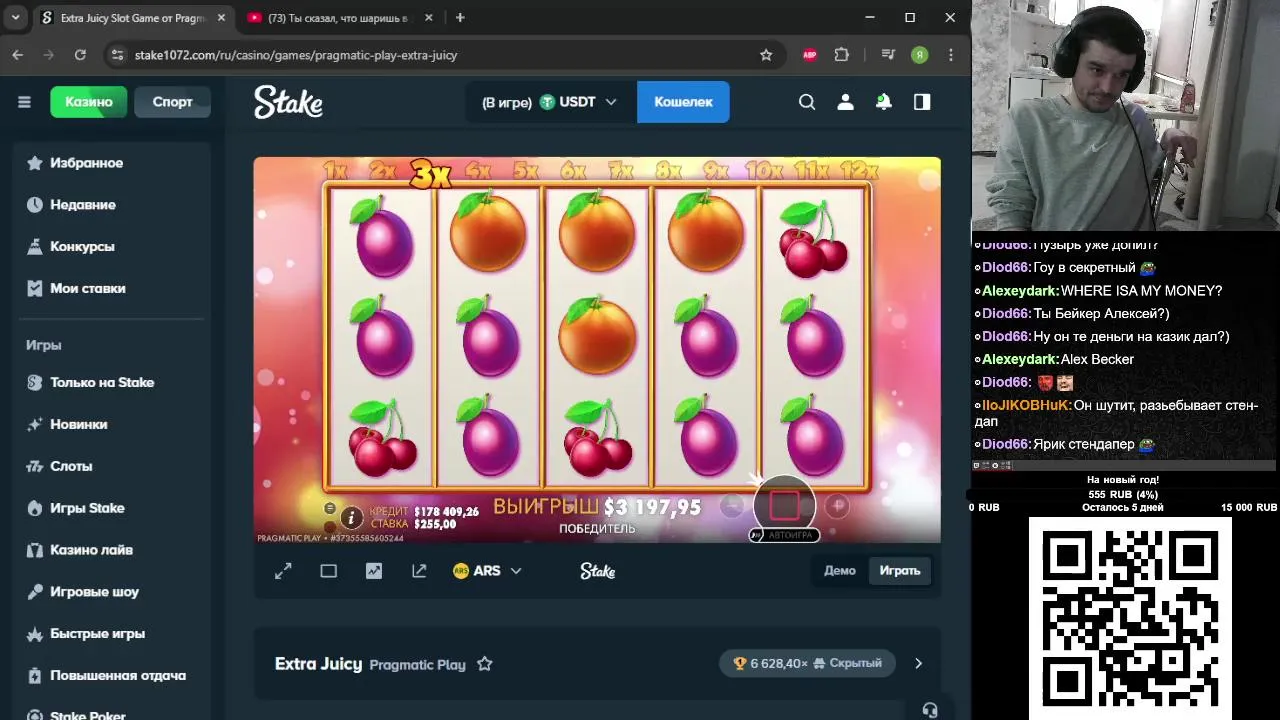Click the 6 628,40× record win badge

(x=808, y=663)
